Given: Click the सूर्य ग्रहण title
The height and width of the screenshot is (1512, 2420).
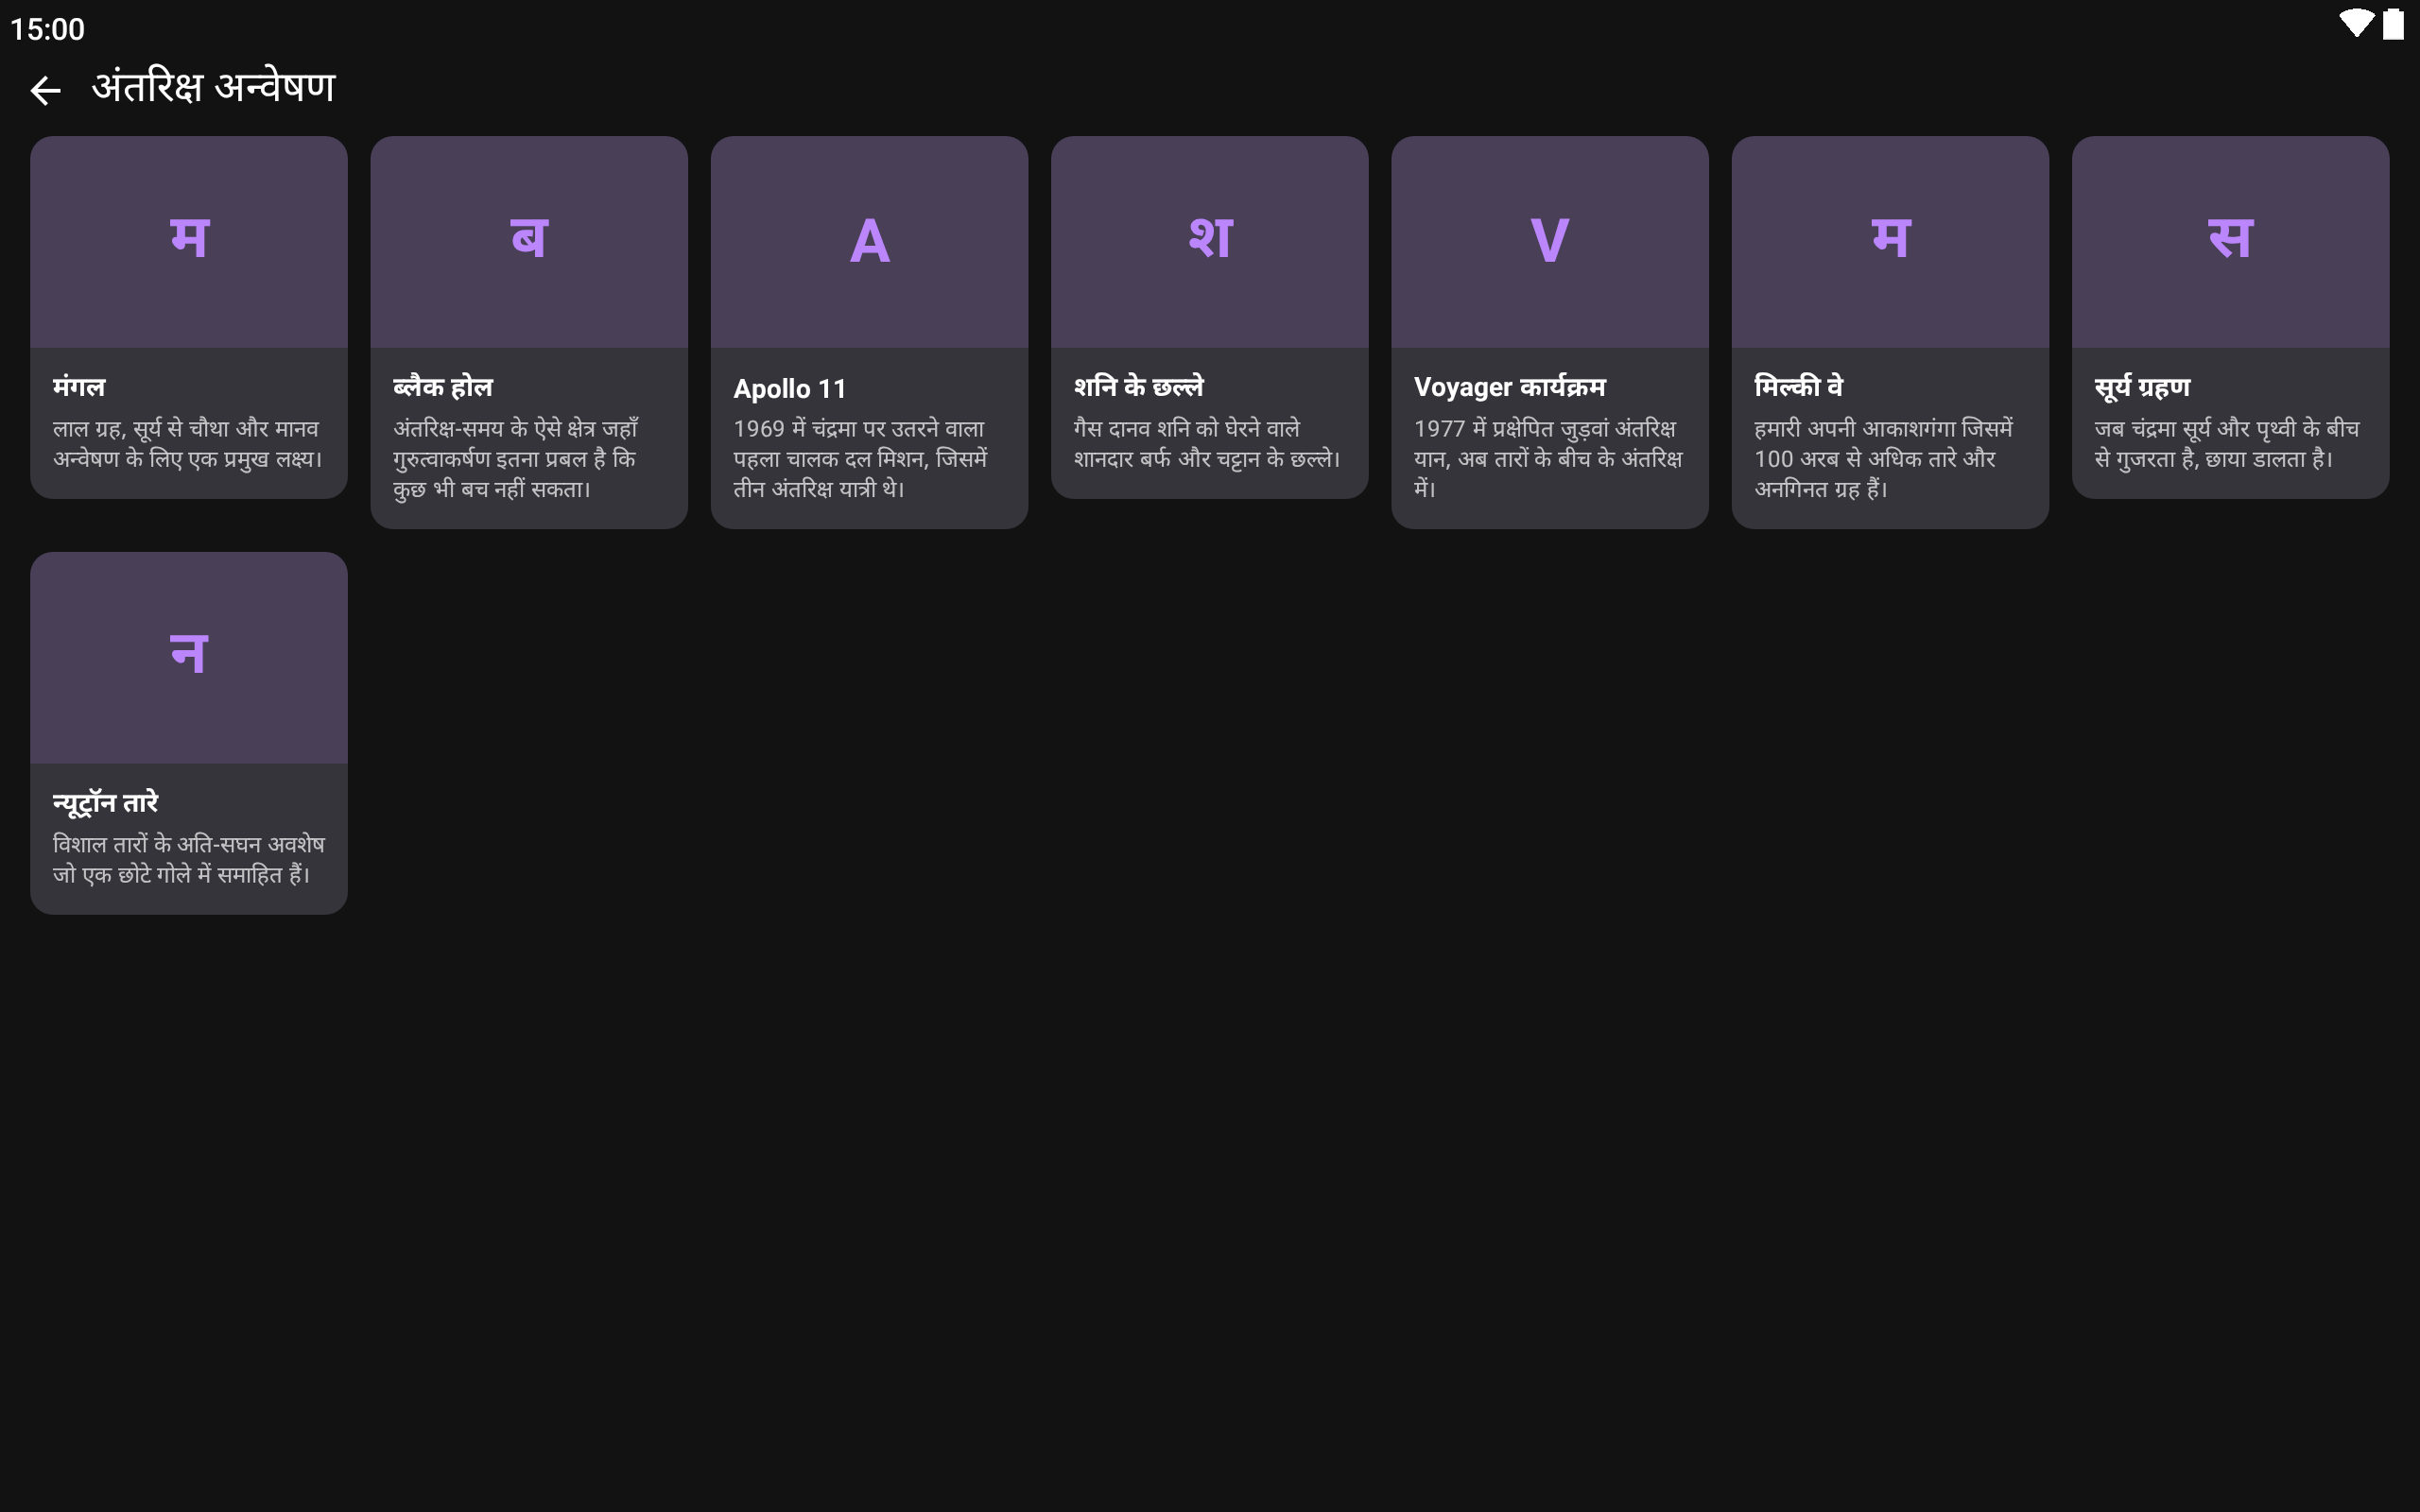Looking at the screenshot, I should [x=2142, y=387].
